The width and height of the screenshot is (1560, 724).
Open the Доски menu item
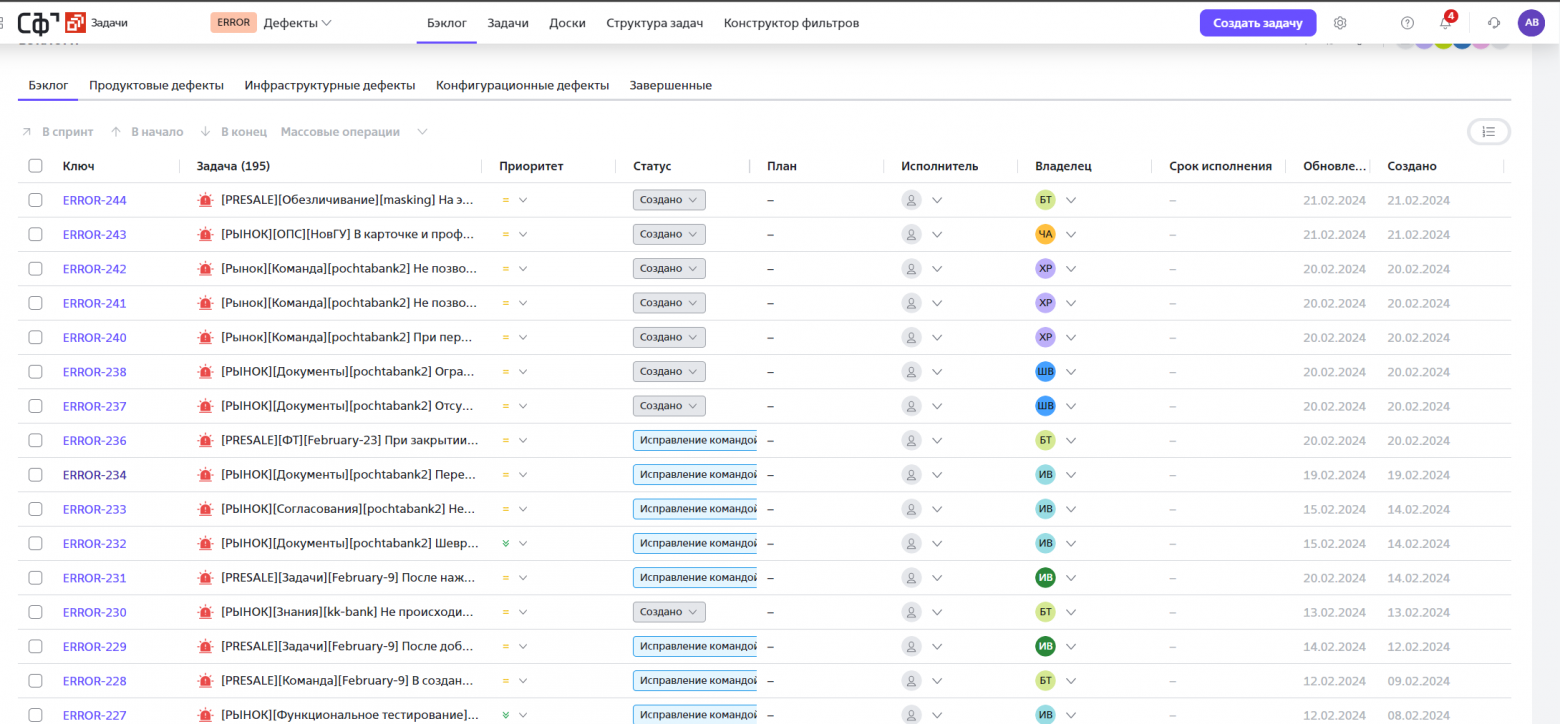pyautogui.click(x=567, y=23)
